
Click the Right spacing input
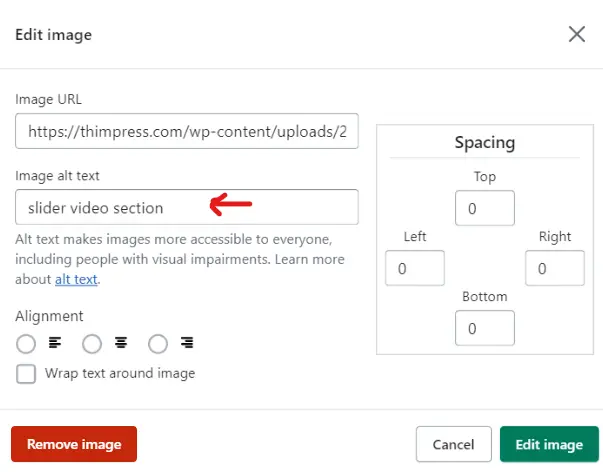(555, 268)
